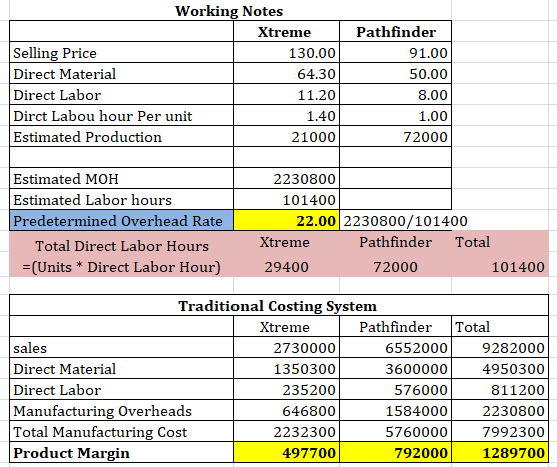Select the 6552000 Pathfinder sales cell
The width and height of the screenshot is (557, 467).
pos(395,348)
